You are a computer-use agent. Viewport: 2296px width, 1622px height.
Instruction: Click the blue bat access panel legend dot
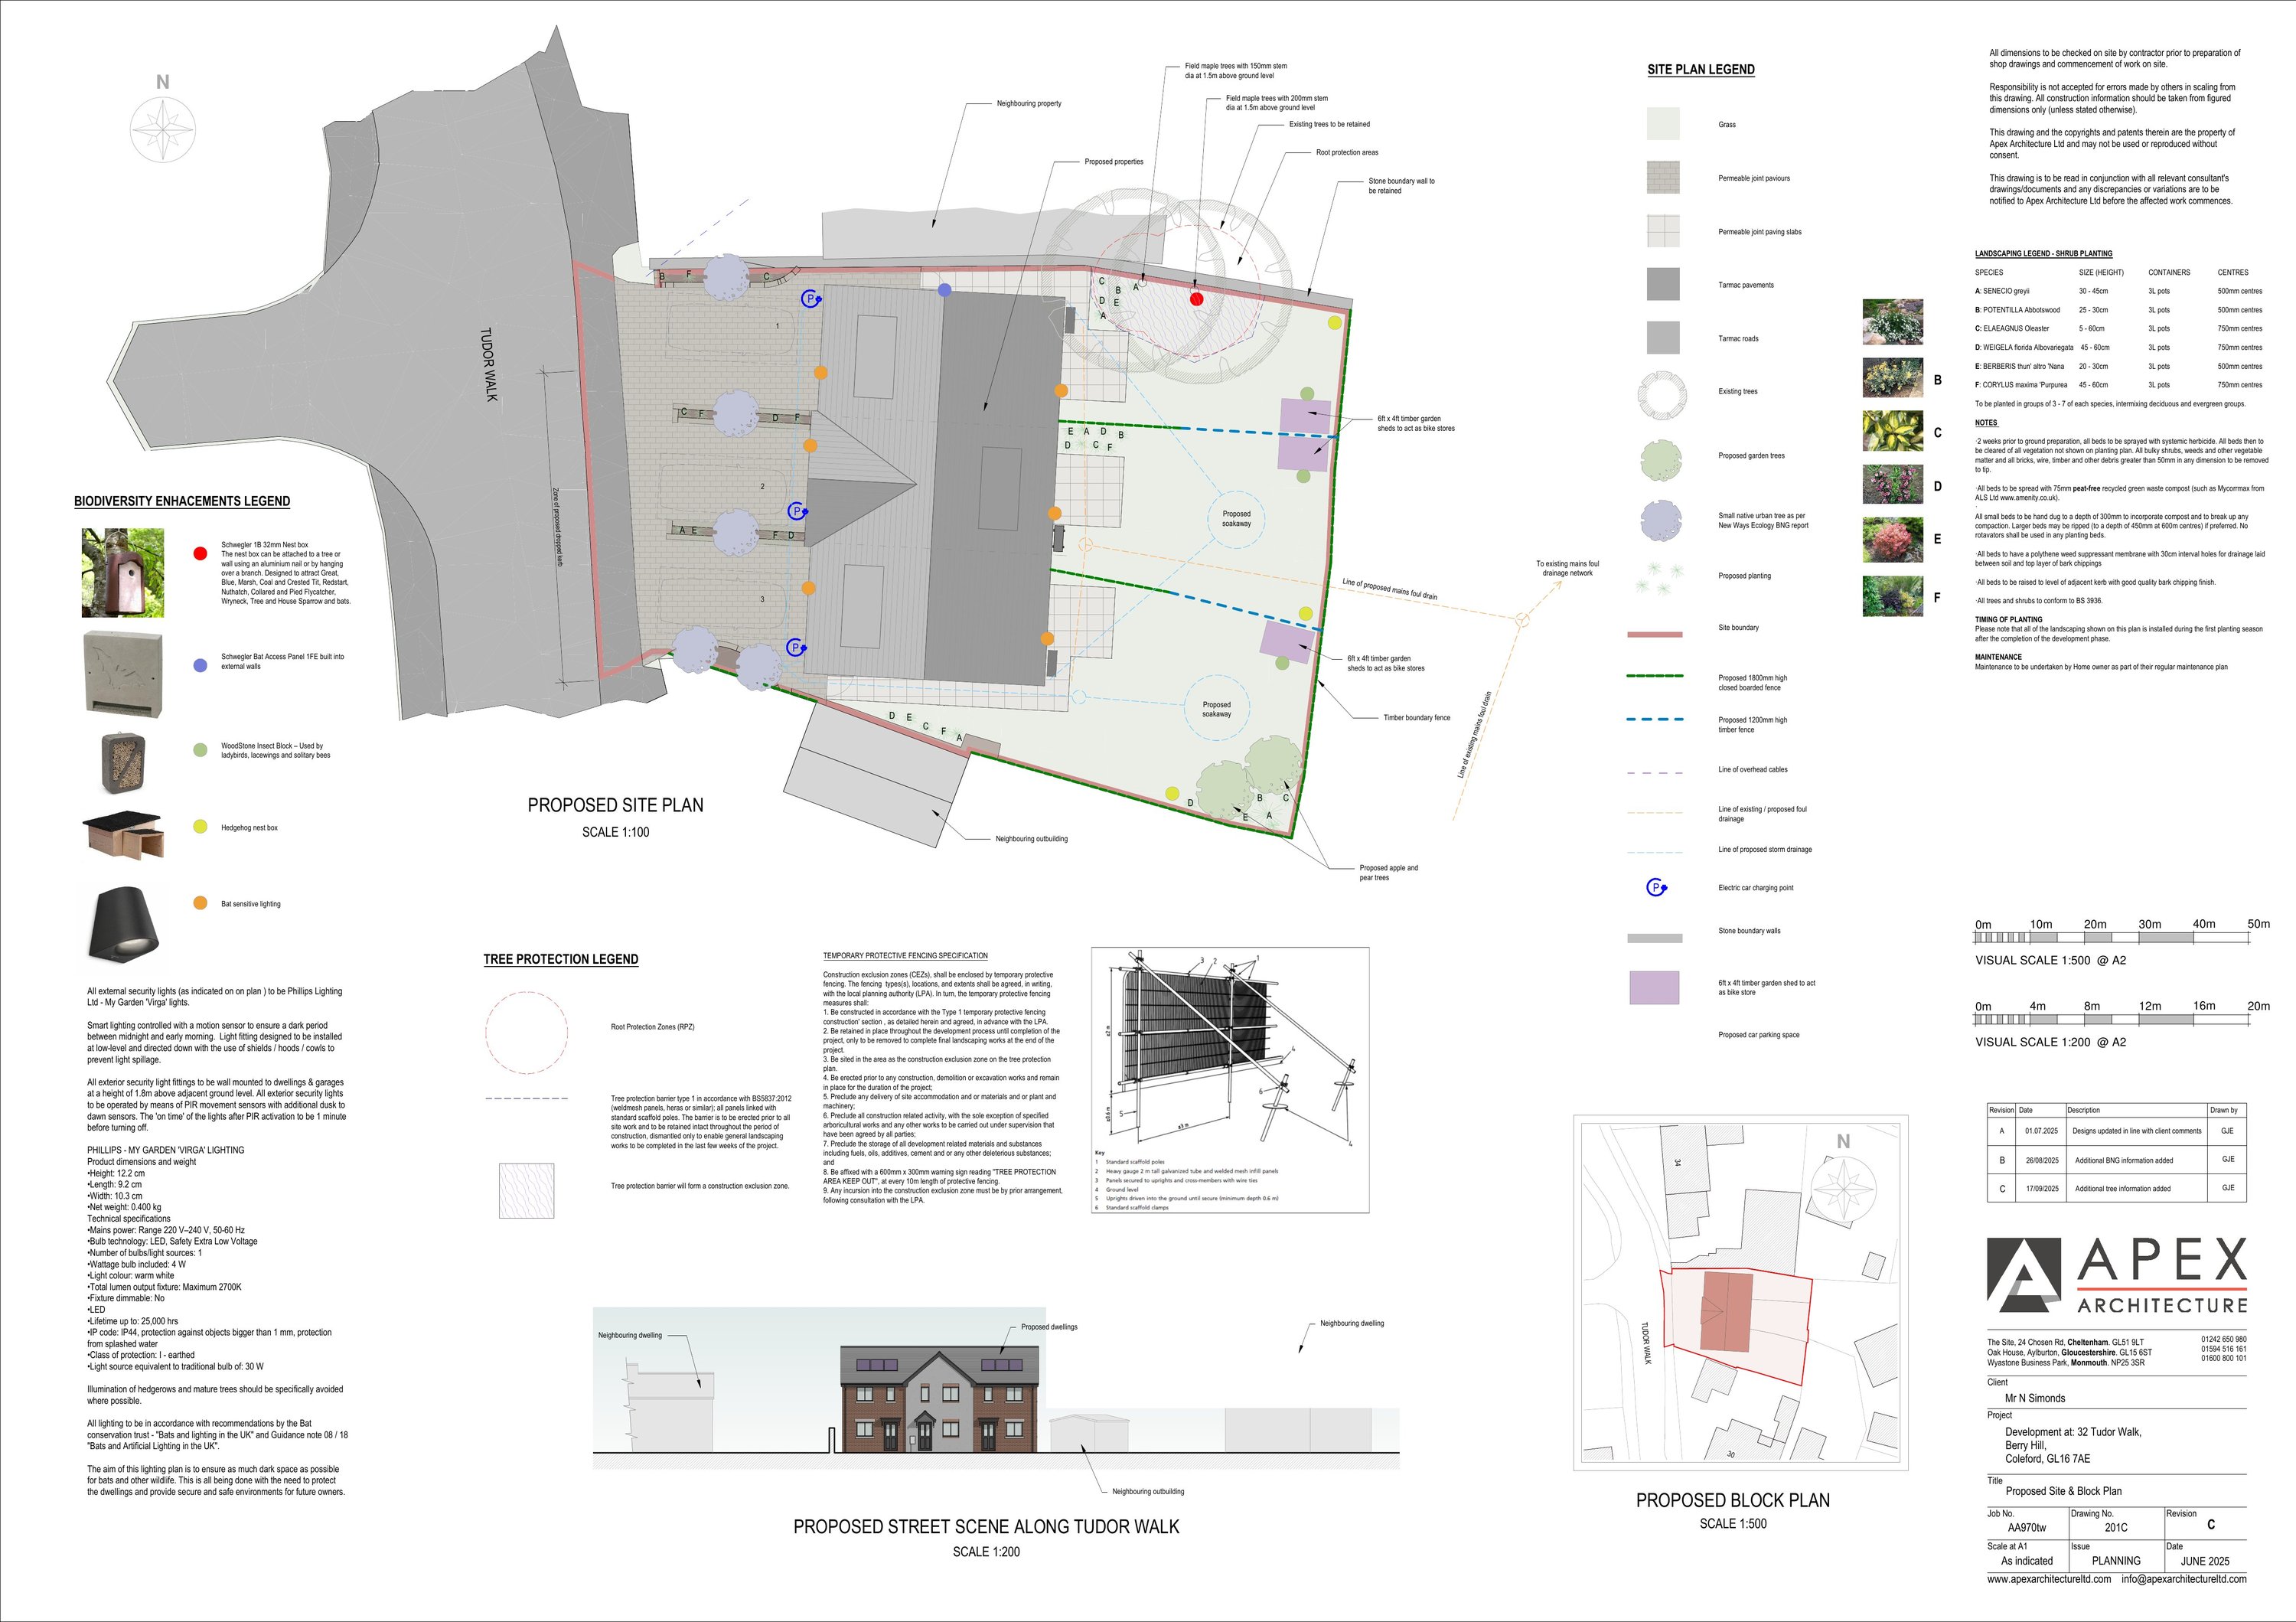pyautogui.click(x=200, y=665)
